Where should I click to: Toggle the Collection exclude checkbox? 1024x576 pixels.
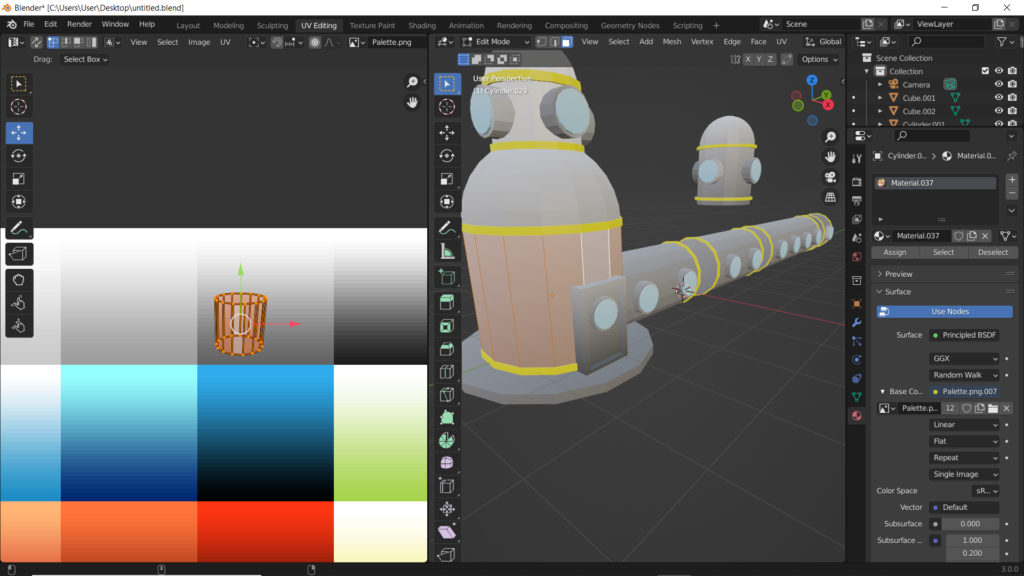pyautogui.click(x=985, y=71)
